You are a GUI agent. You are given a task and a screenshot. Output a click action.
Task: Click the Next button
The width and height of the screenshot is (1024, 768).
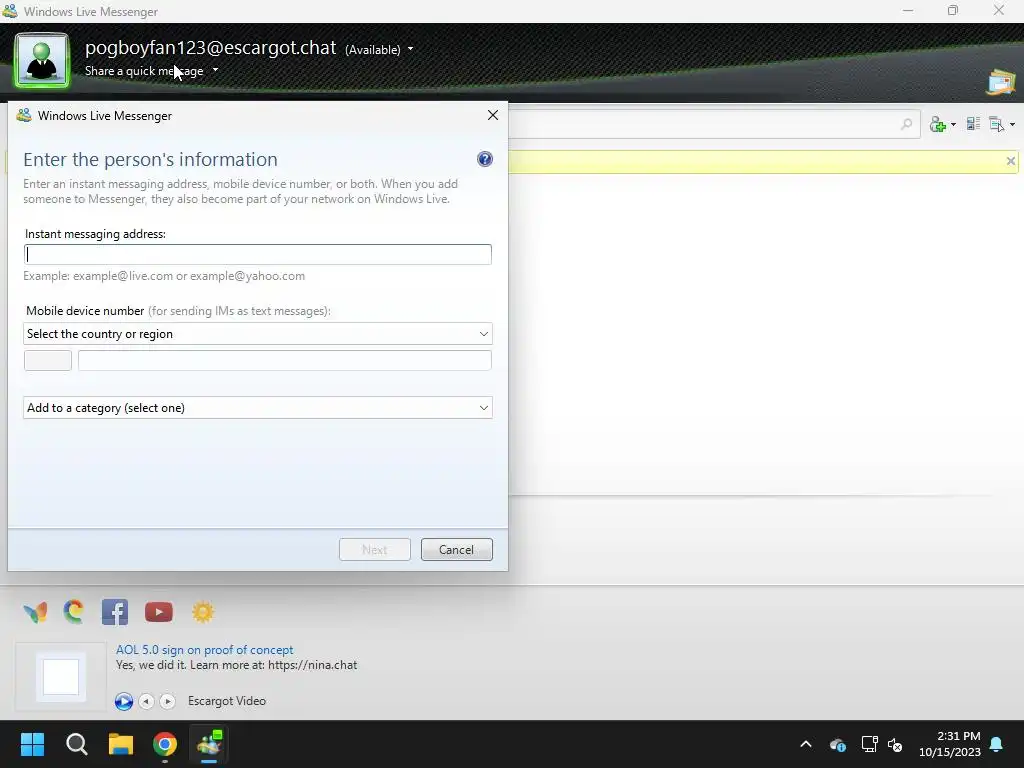(x=375, y=550)
